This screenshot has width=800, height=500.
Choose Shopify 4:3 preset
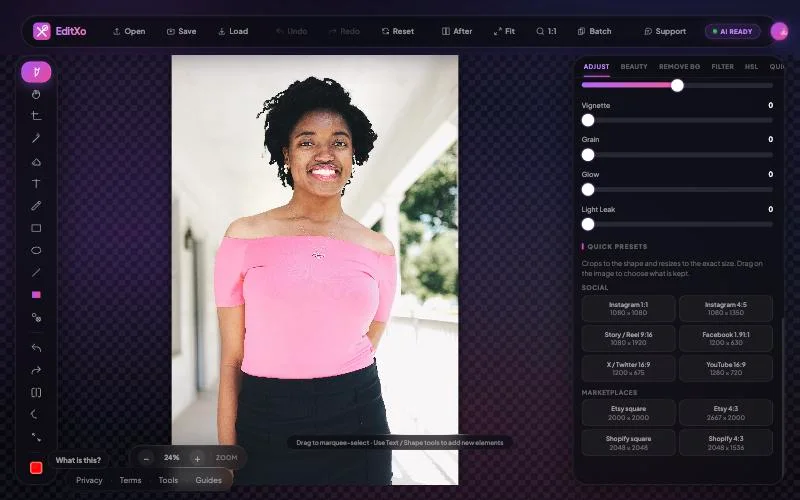tap(726, 443)
